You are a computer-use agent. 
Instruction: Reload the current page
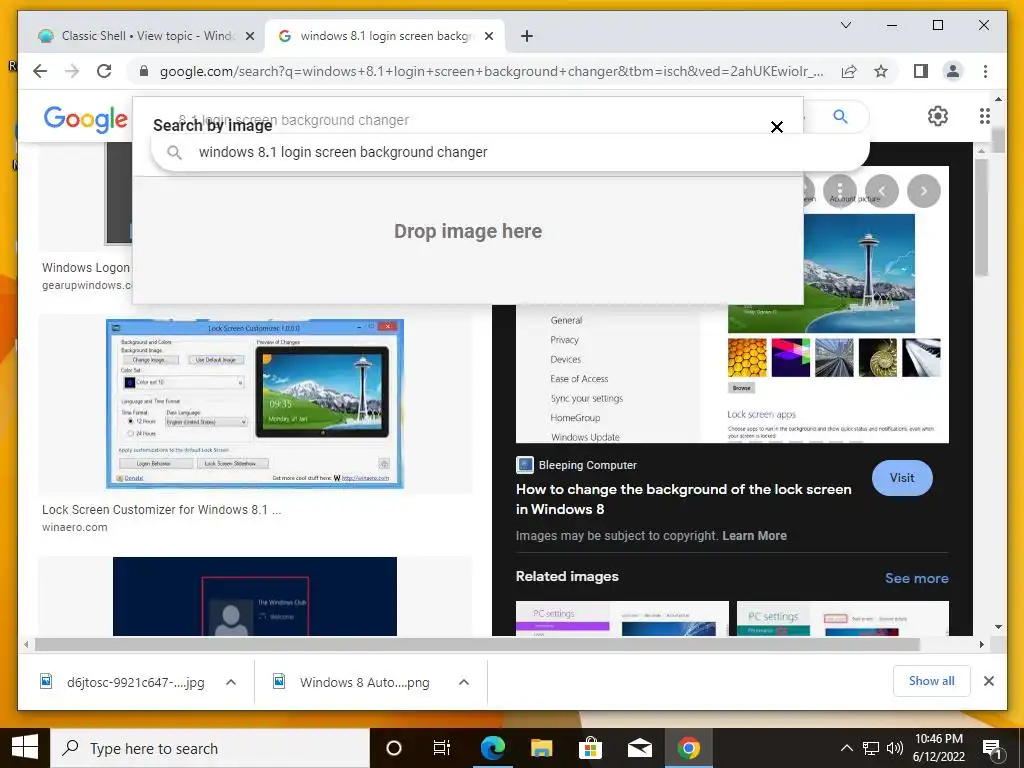click(x=104, y=71)
